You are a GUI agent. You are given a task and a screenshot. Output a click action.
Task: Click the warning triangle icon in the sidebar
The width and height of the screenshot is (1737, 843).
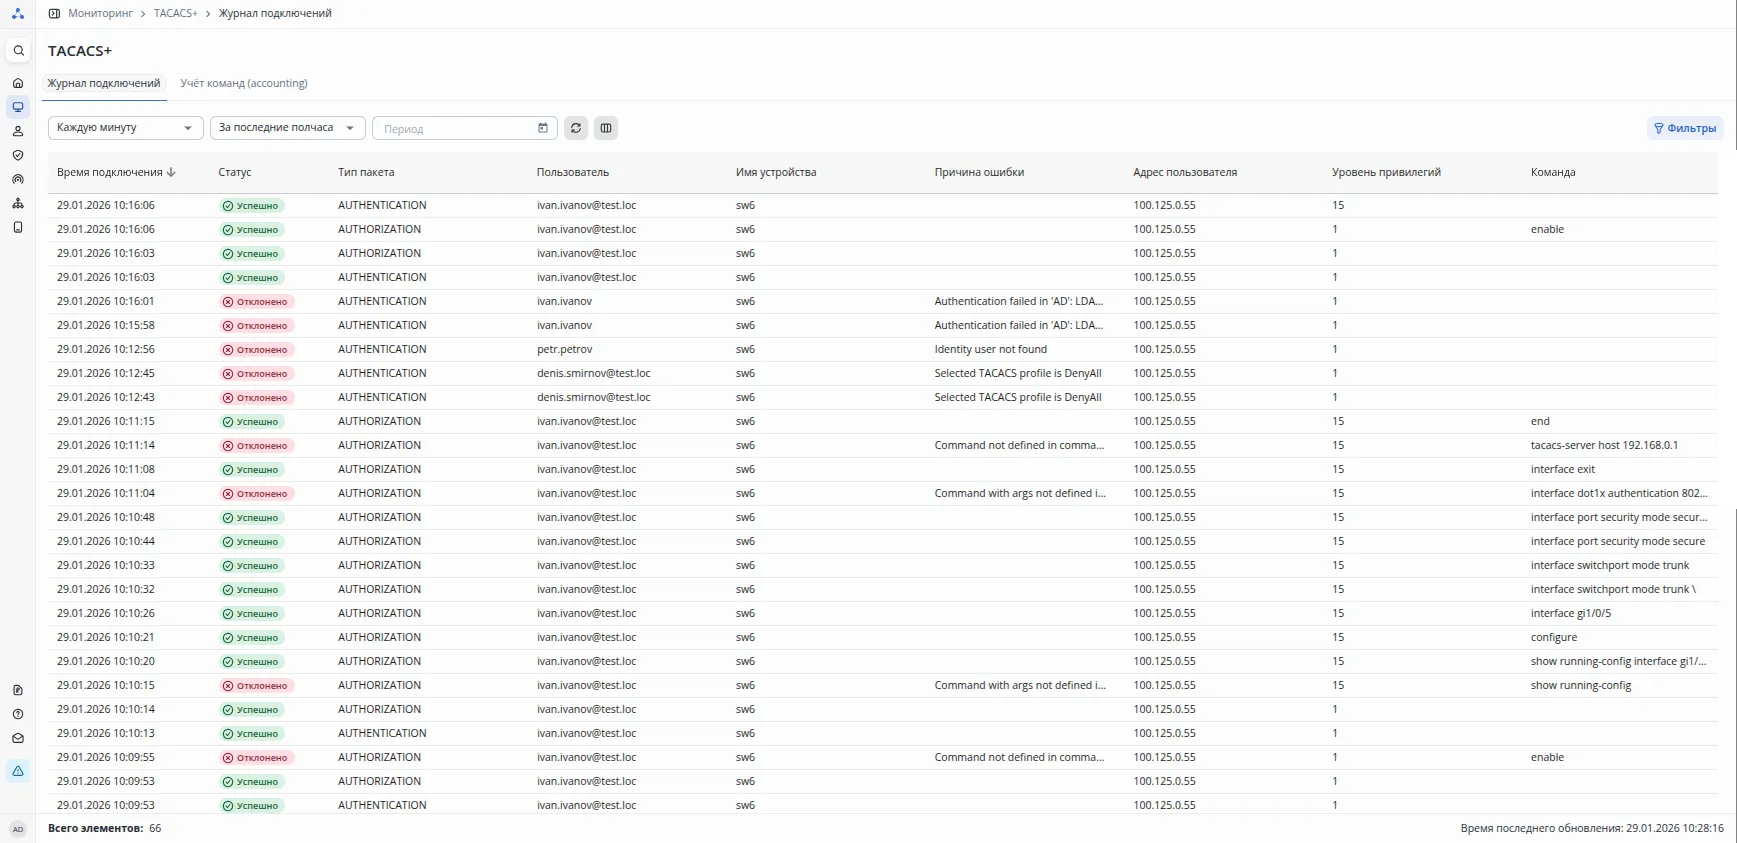(x=18, y=771)
